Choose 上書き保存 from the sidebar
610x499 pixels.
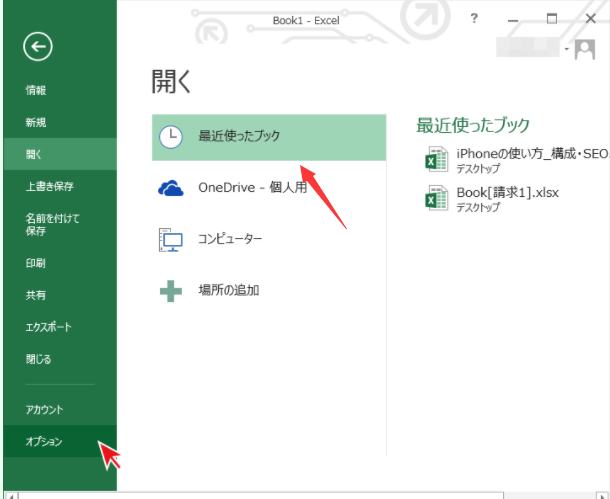click(60, 186)
